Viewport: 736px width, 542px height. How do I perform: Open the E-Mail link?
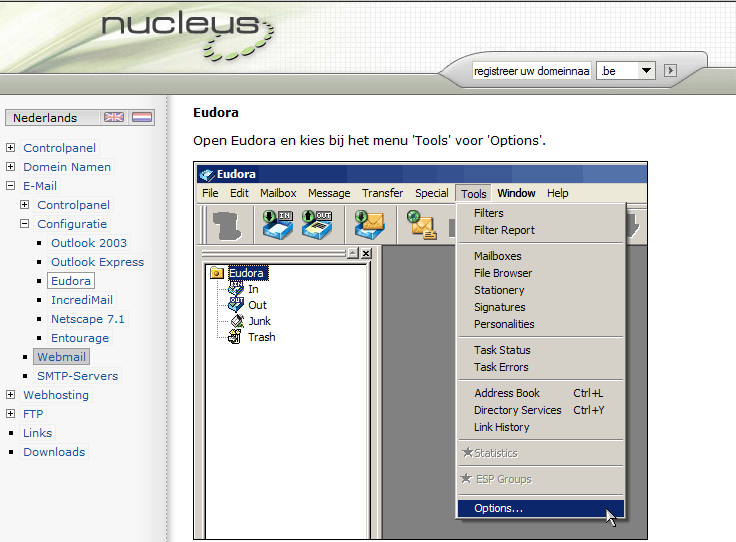pos(40,186)
